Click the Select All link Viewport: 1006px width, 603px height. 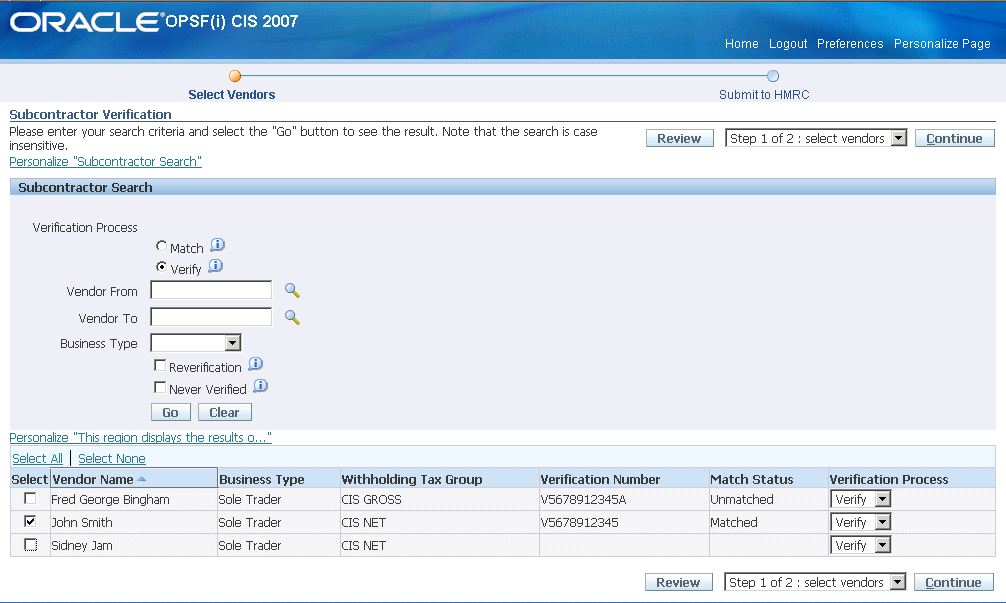[x=37, y=459]
